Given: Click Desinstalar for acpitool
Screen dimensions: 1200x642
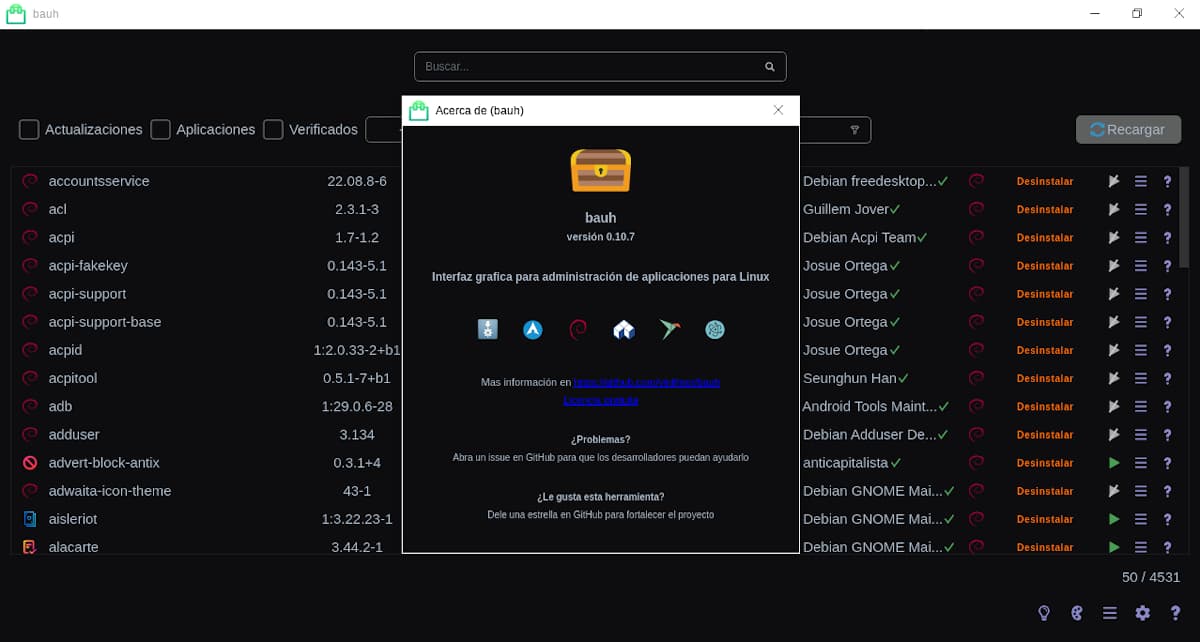Looking at the screenshot, I should point(1045,378).
